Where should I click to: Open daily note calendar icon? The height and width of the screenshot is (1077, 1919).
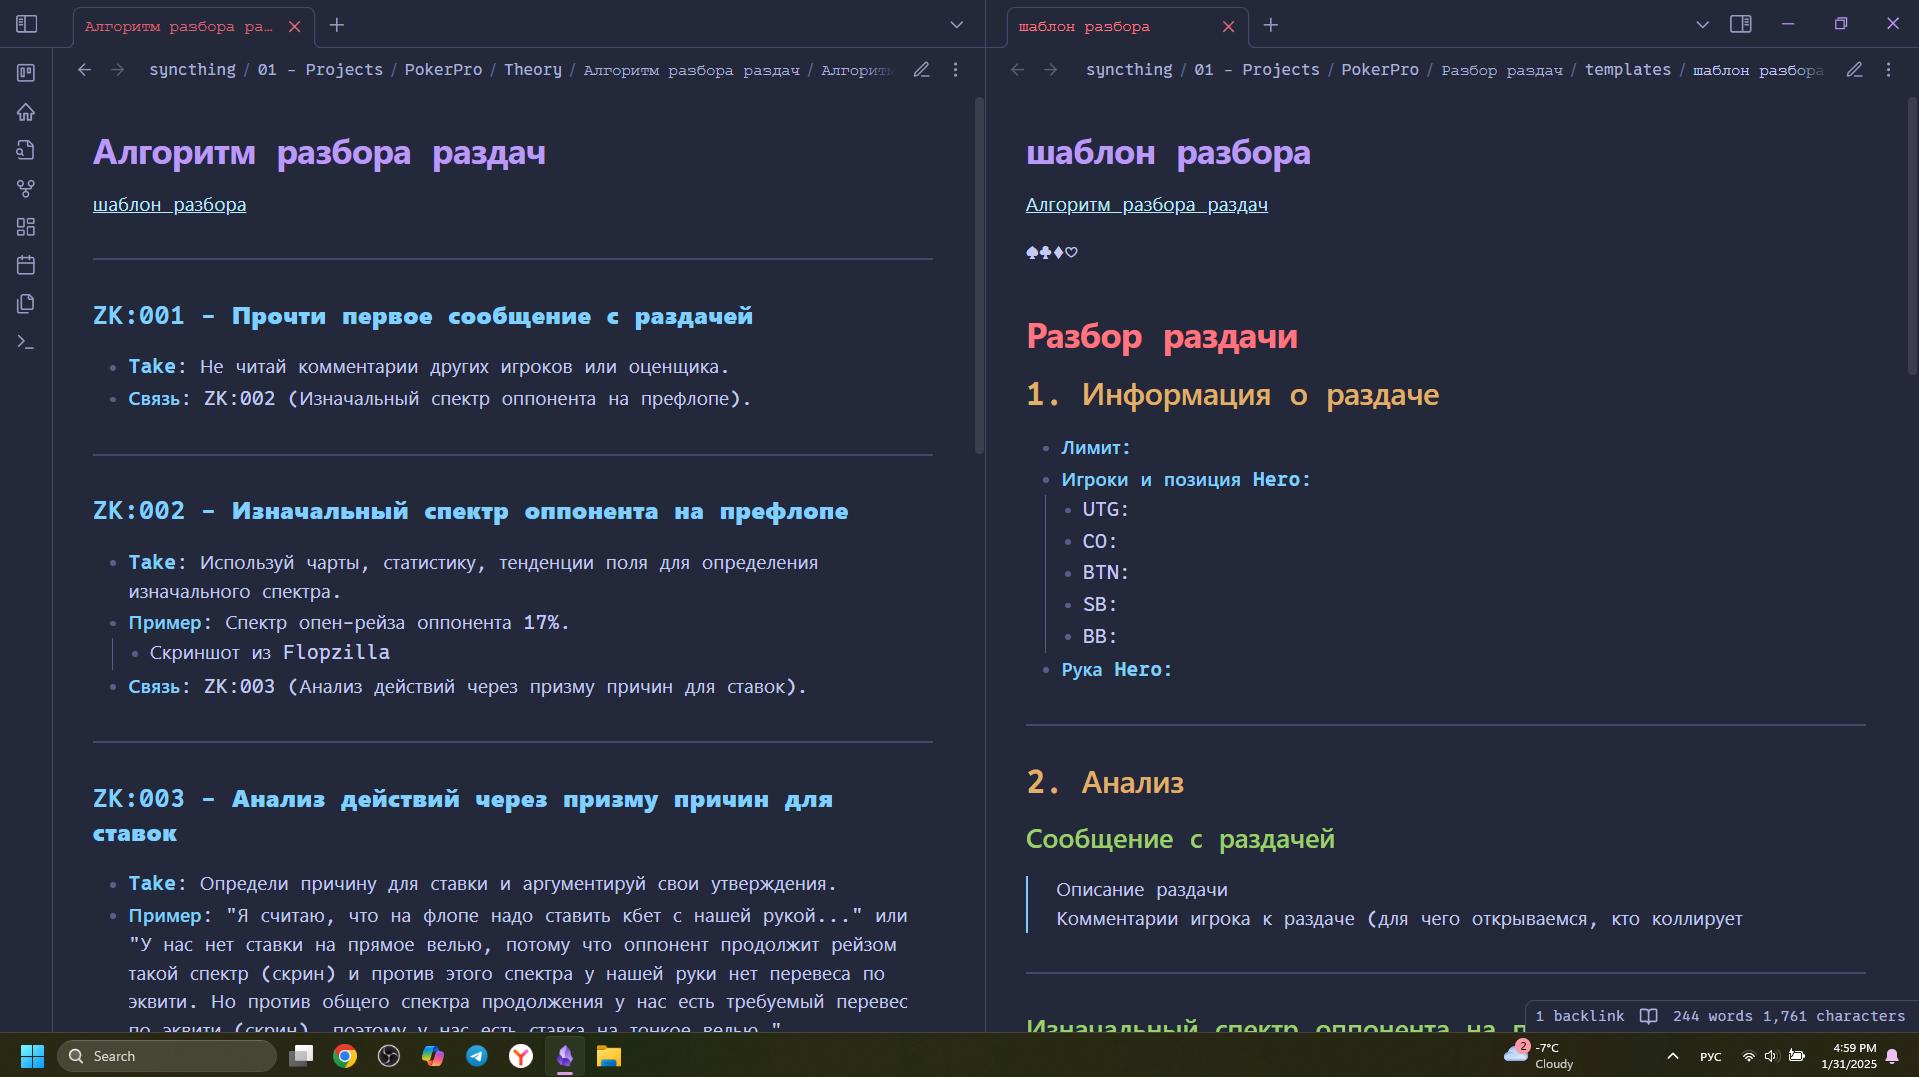click(x=26, y=265)
